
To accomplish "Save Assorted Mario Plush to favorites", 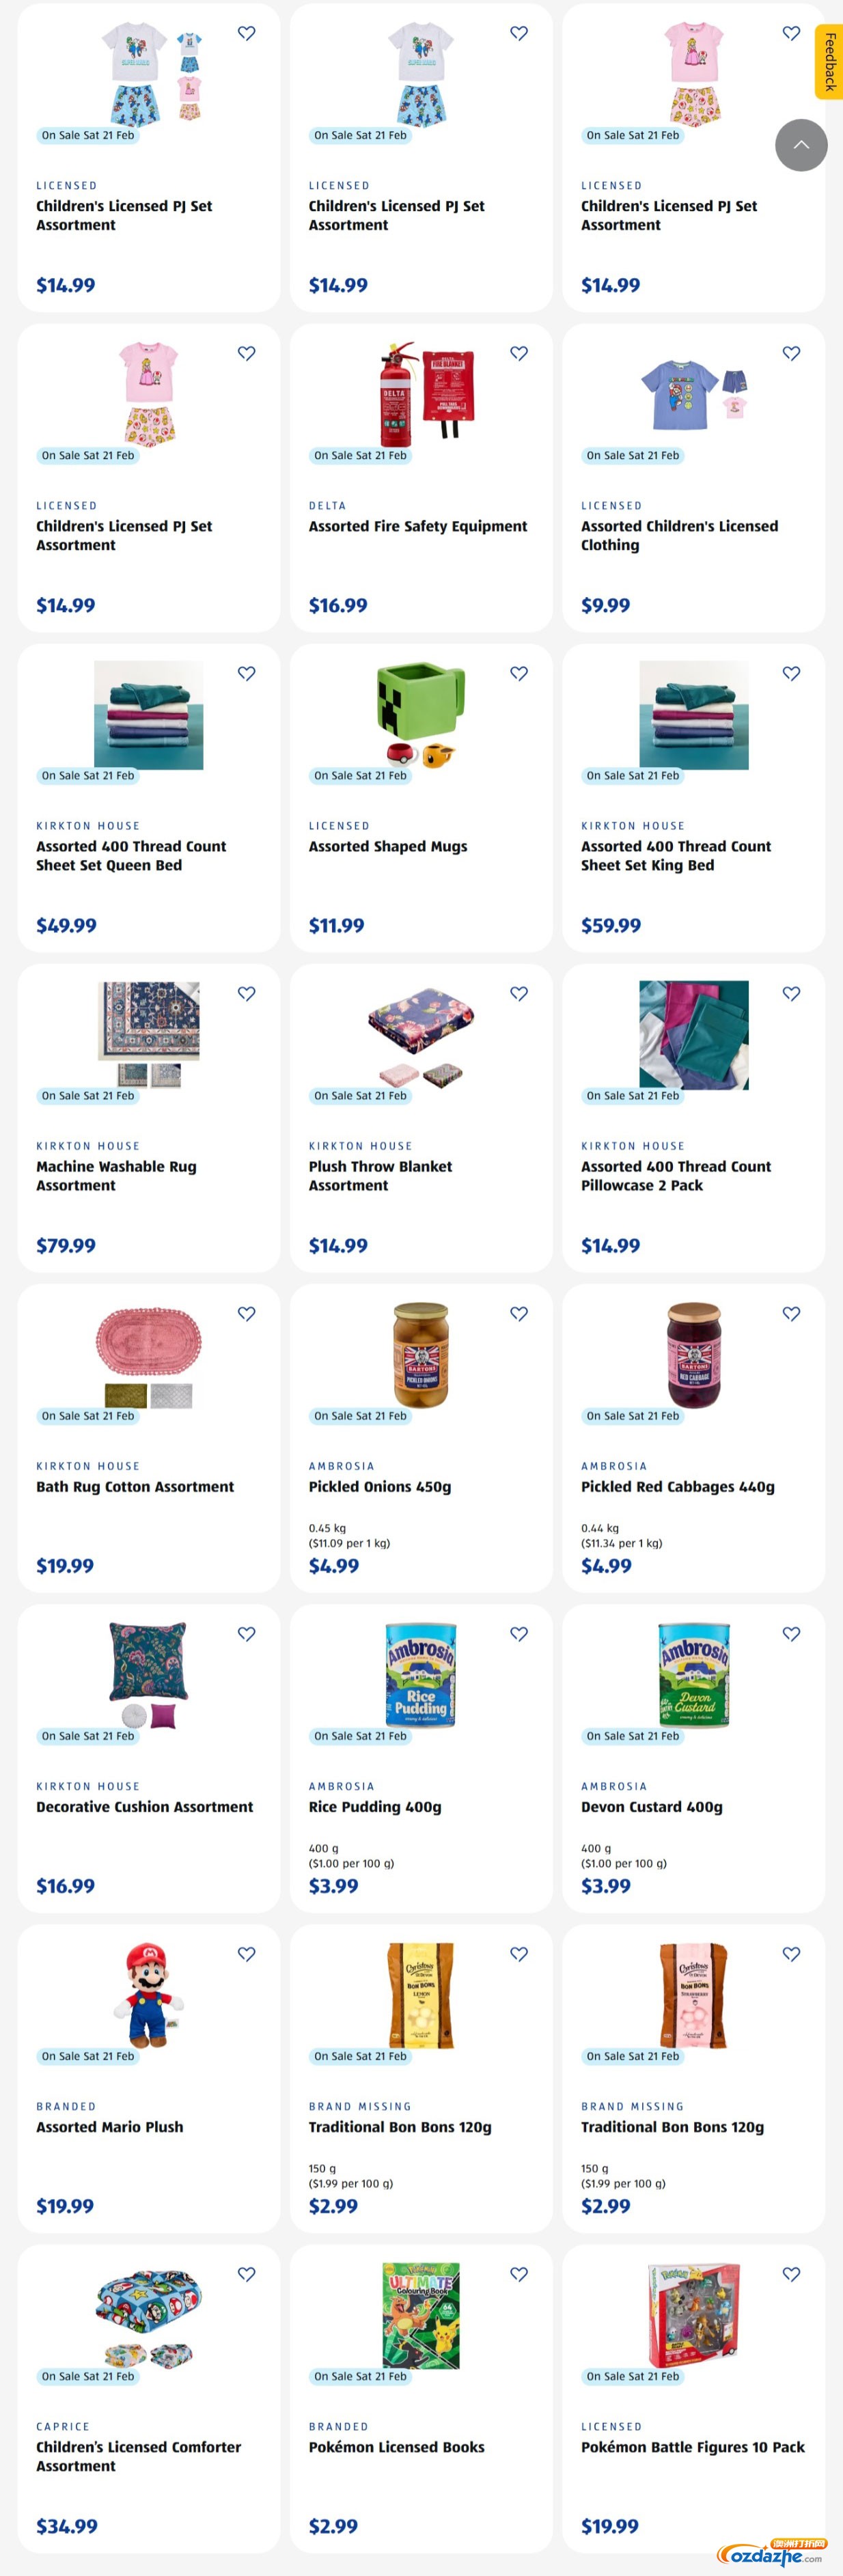I will (x=247, y=1953).
